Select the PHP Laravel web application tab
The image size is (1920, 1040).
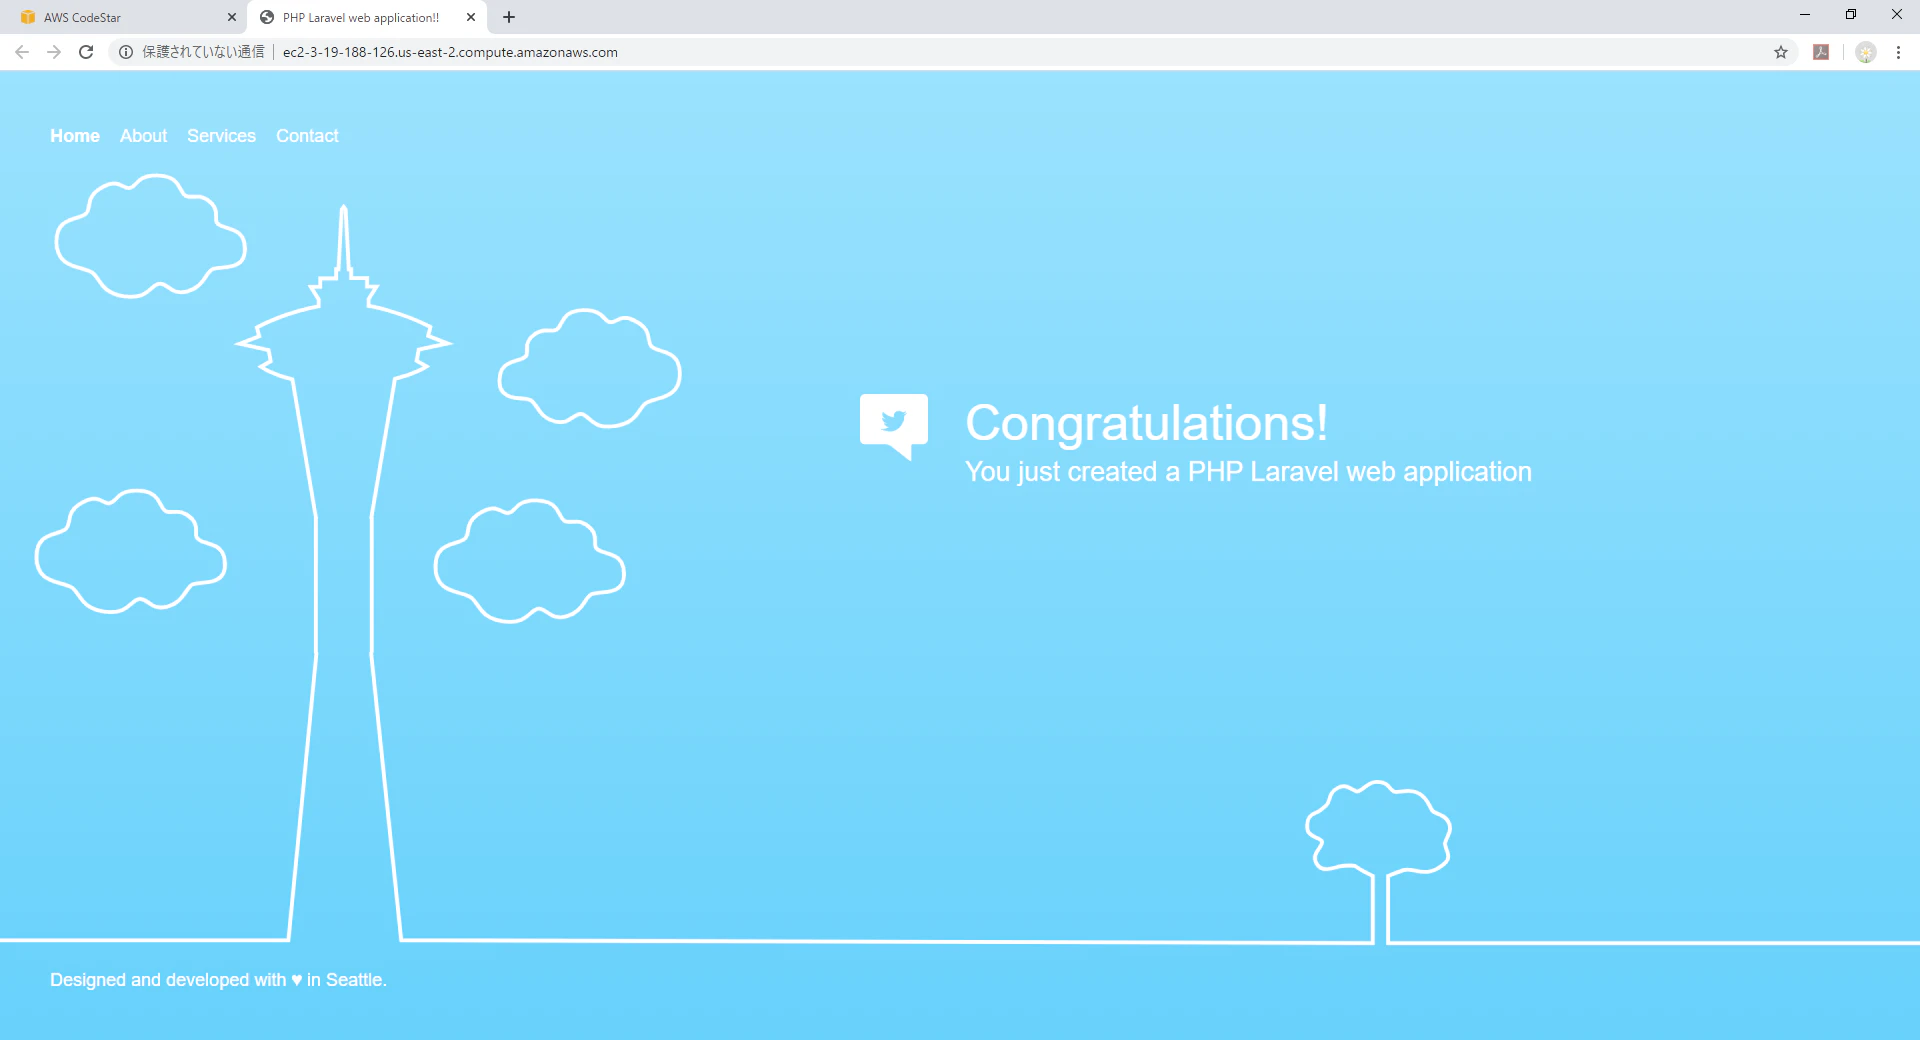(x=366, y=17)
